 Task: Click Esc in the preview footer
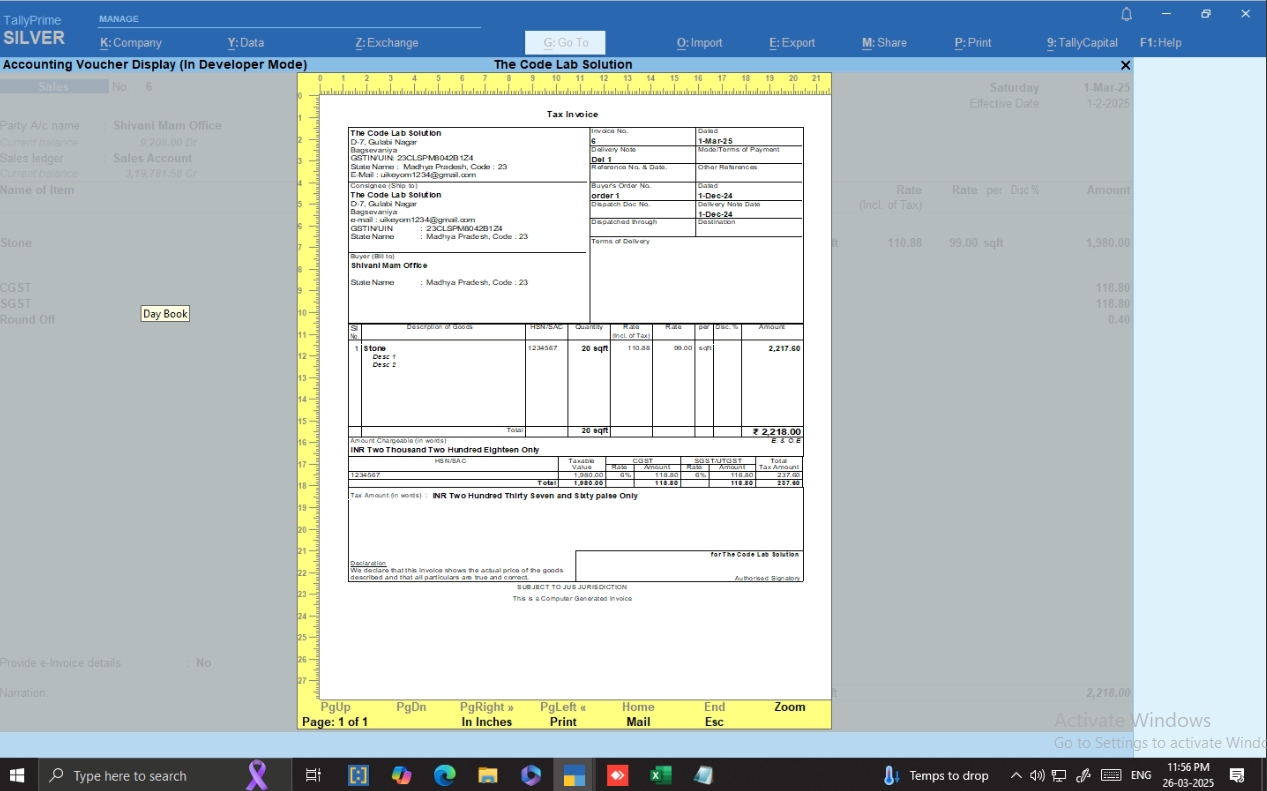714,722
